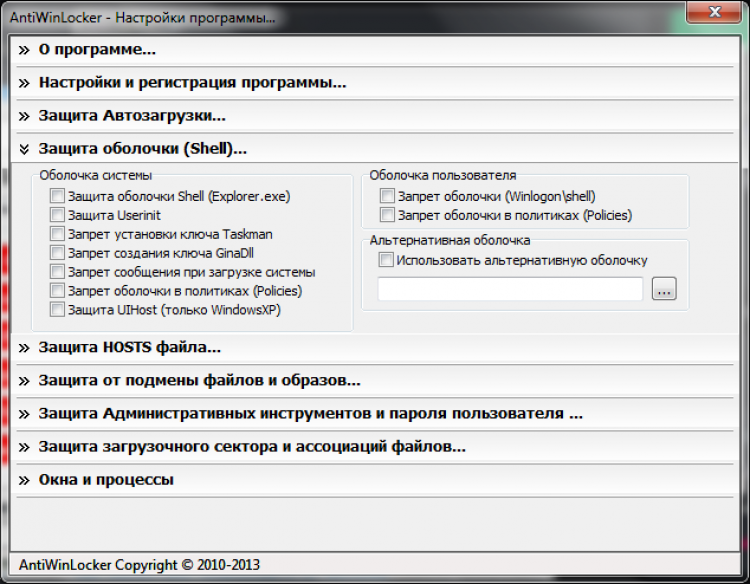Screen dimensions: 750x584
Task: Open "Защита загрузочного сектора и ассоциаций" title
Action: tap(252, 447)
